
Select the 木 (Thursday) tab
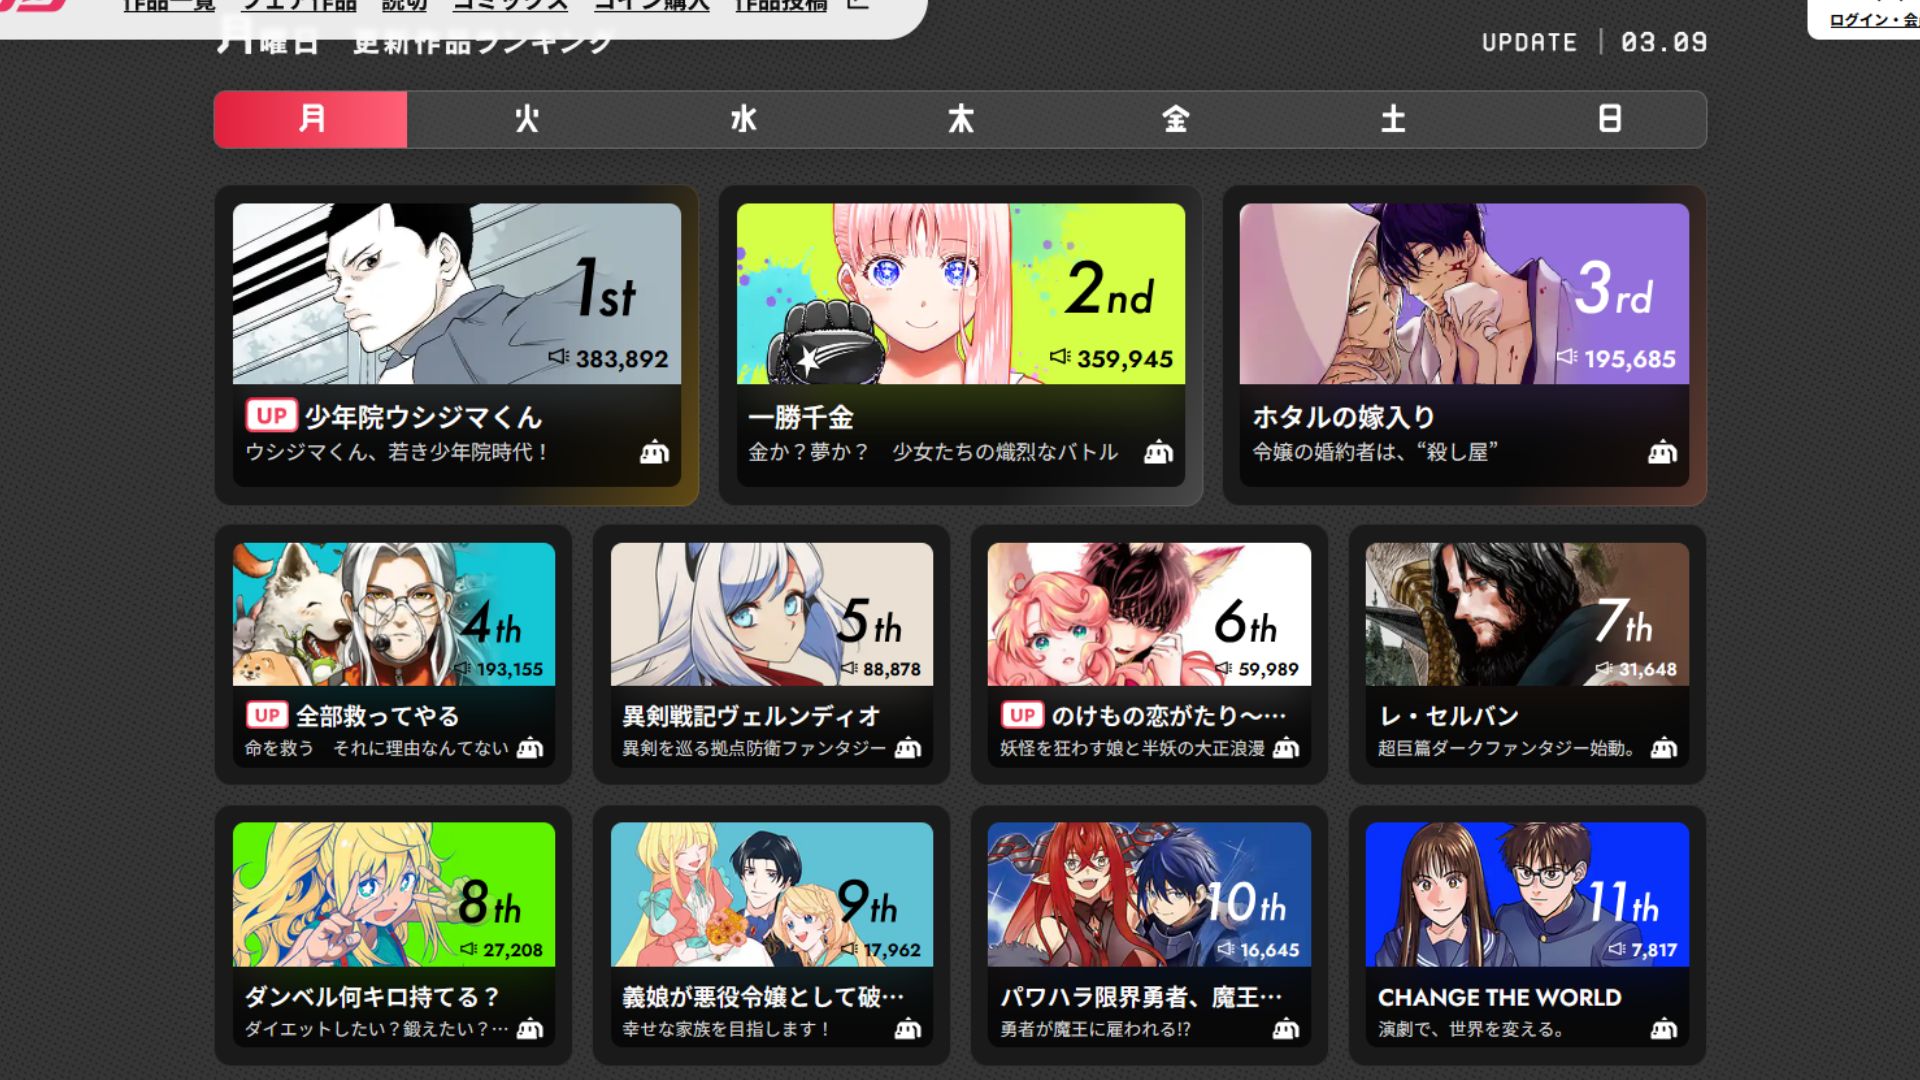click(960, 120)
